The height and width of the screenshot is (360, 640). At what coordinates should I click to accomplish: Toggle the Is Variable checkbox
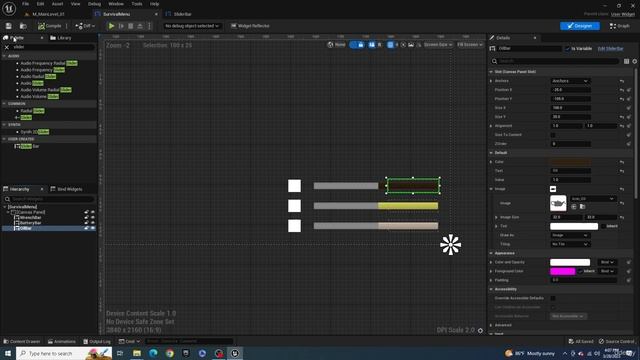[x=567, y=49]
